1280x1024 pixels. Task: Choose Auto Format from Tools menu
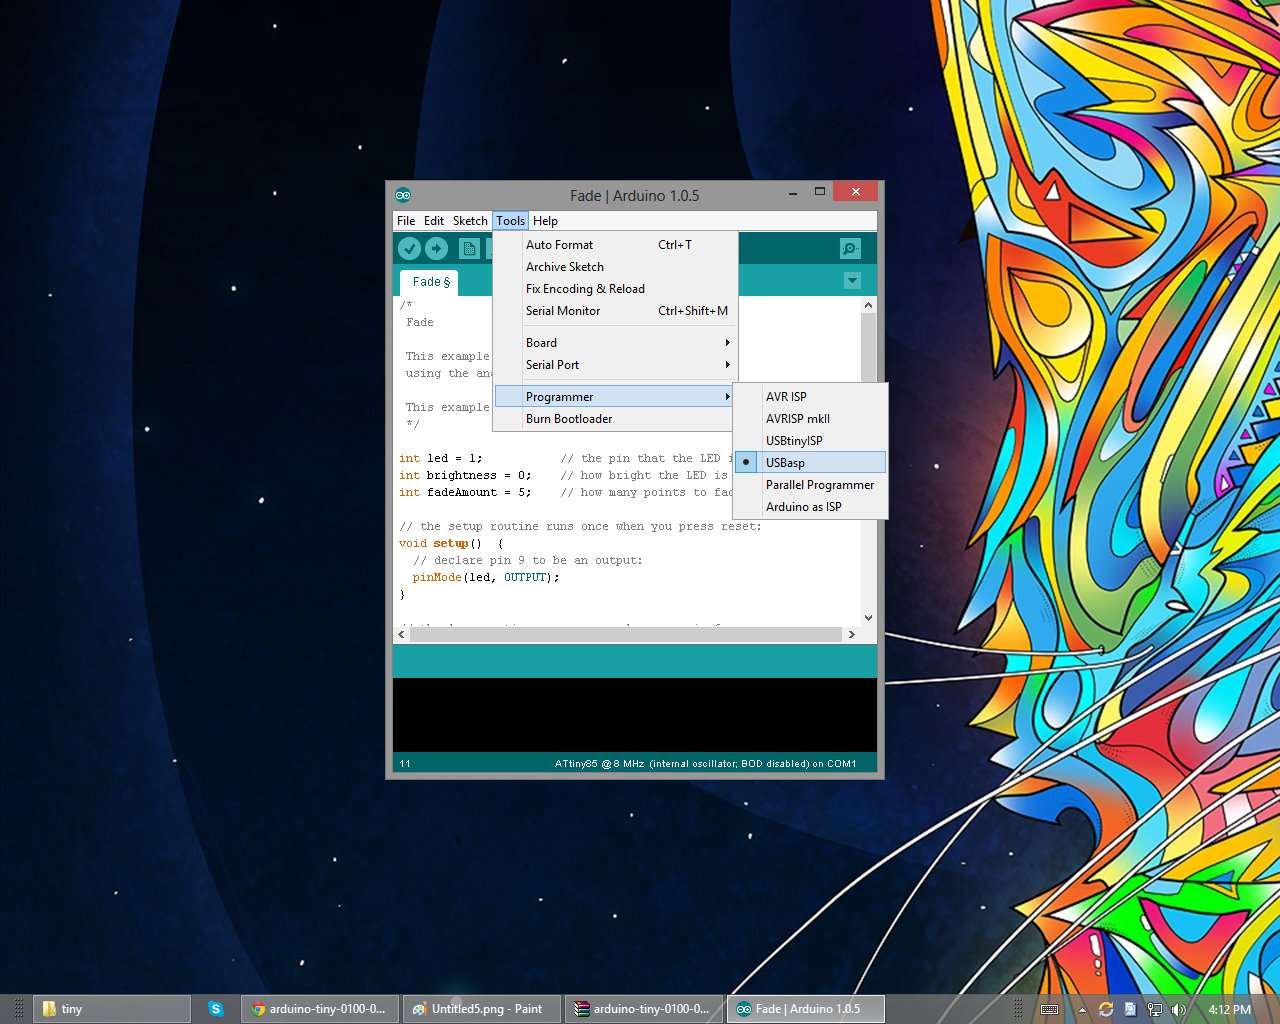coord(616,245)
